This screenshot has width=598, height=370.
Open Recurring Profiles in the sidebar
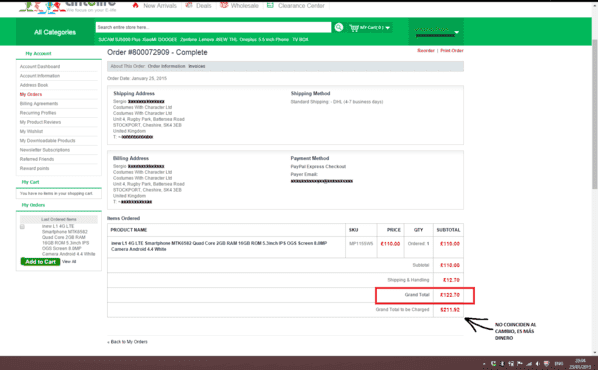38,113
